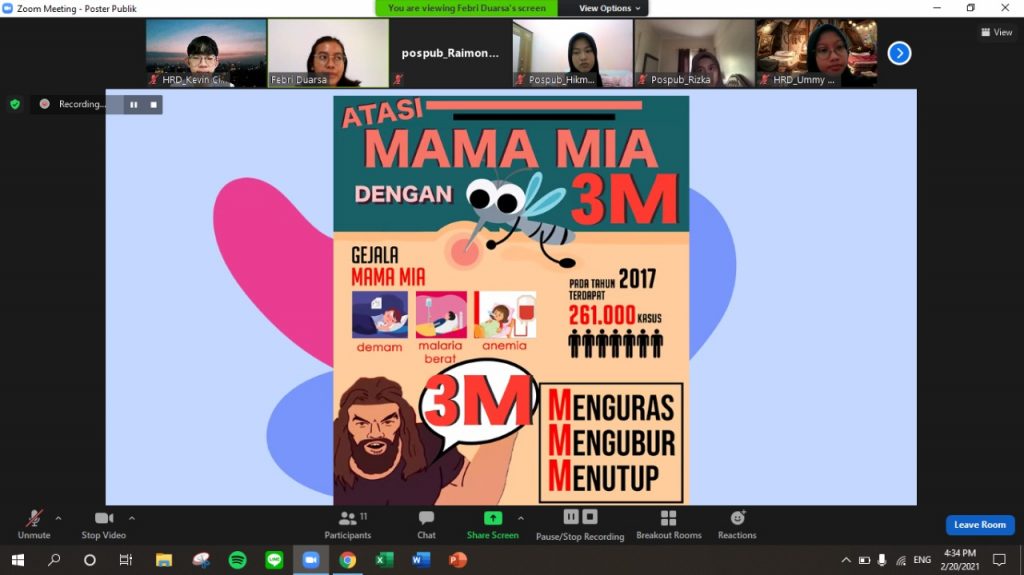Open the Windows notification center

[x=999, y=560]
